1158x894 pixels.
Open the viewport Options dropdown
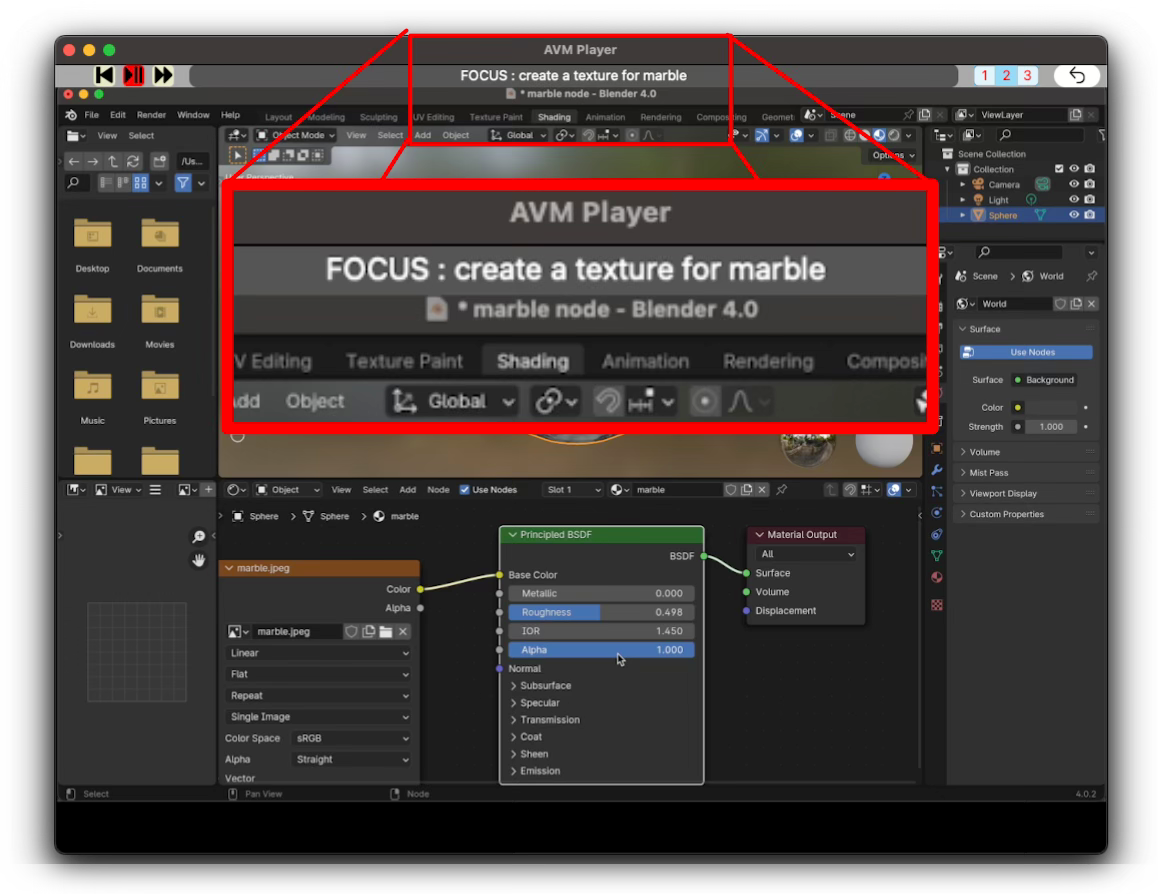[893, 155]
